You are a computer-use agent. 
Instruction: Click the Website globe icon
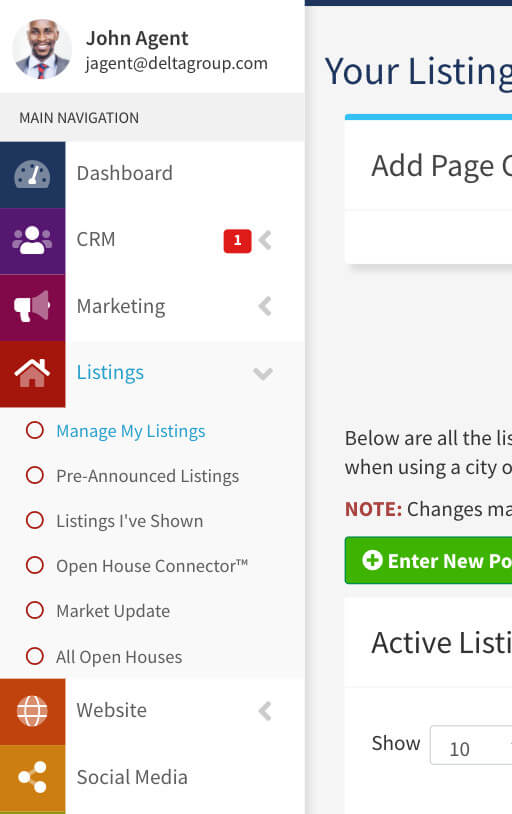[x=32, y=711]
